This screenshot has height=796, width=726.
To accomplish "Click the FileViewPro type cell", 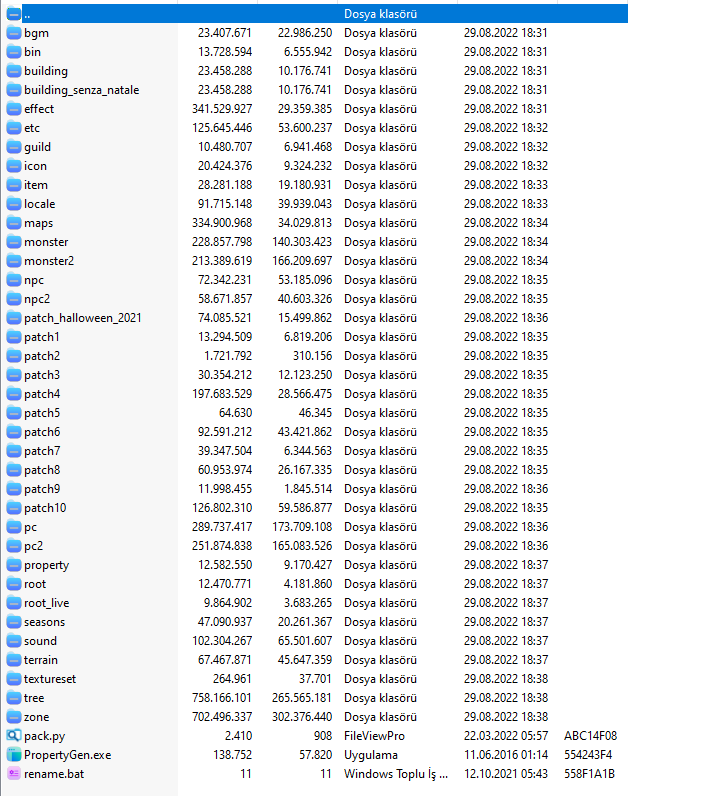I will 375,736.
